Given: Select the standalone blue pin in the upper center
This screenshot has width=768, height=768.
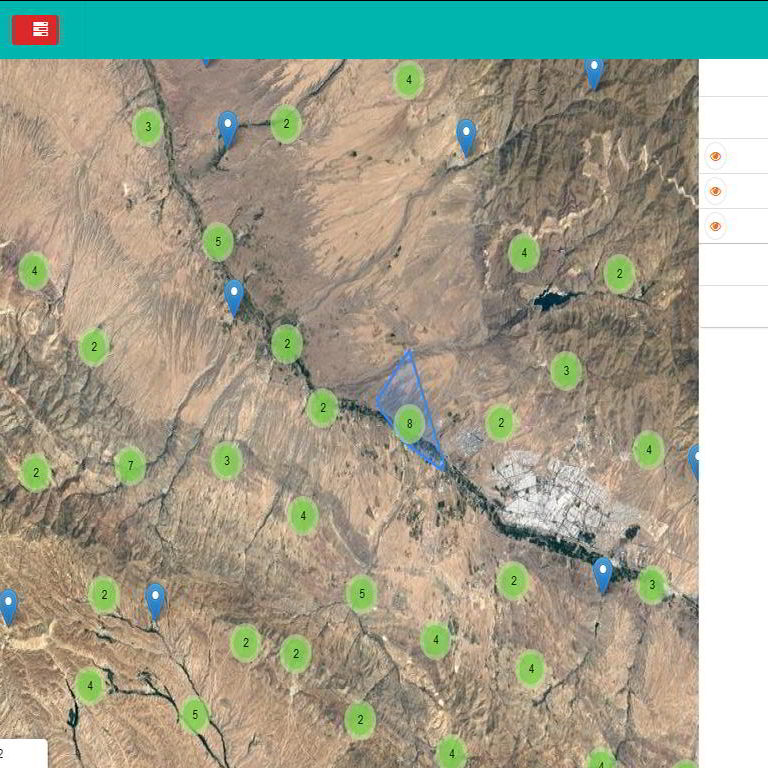Looking at the screenshot, I should 466,136.
